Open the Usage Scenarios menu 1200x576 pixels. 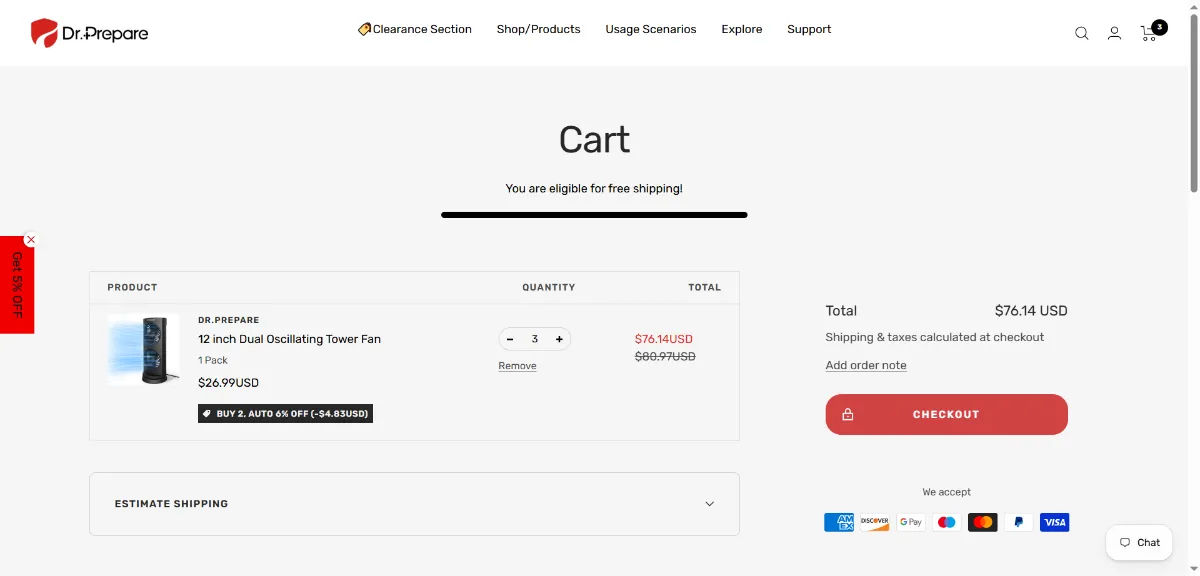coord(651,29)
